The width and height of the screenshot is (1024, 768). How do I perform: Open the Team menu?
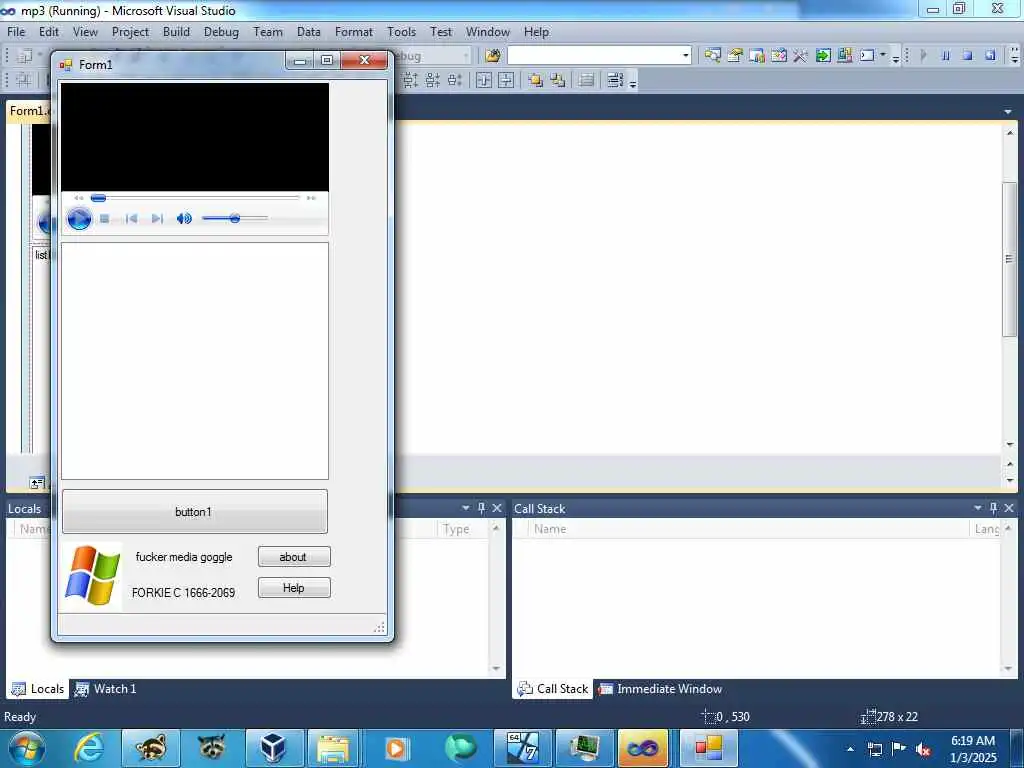(268, 31)
